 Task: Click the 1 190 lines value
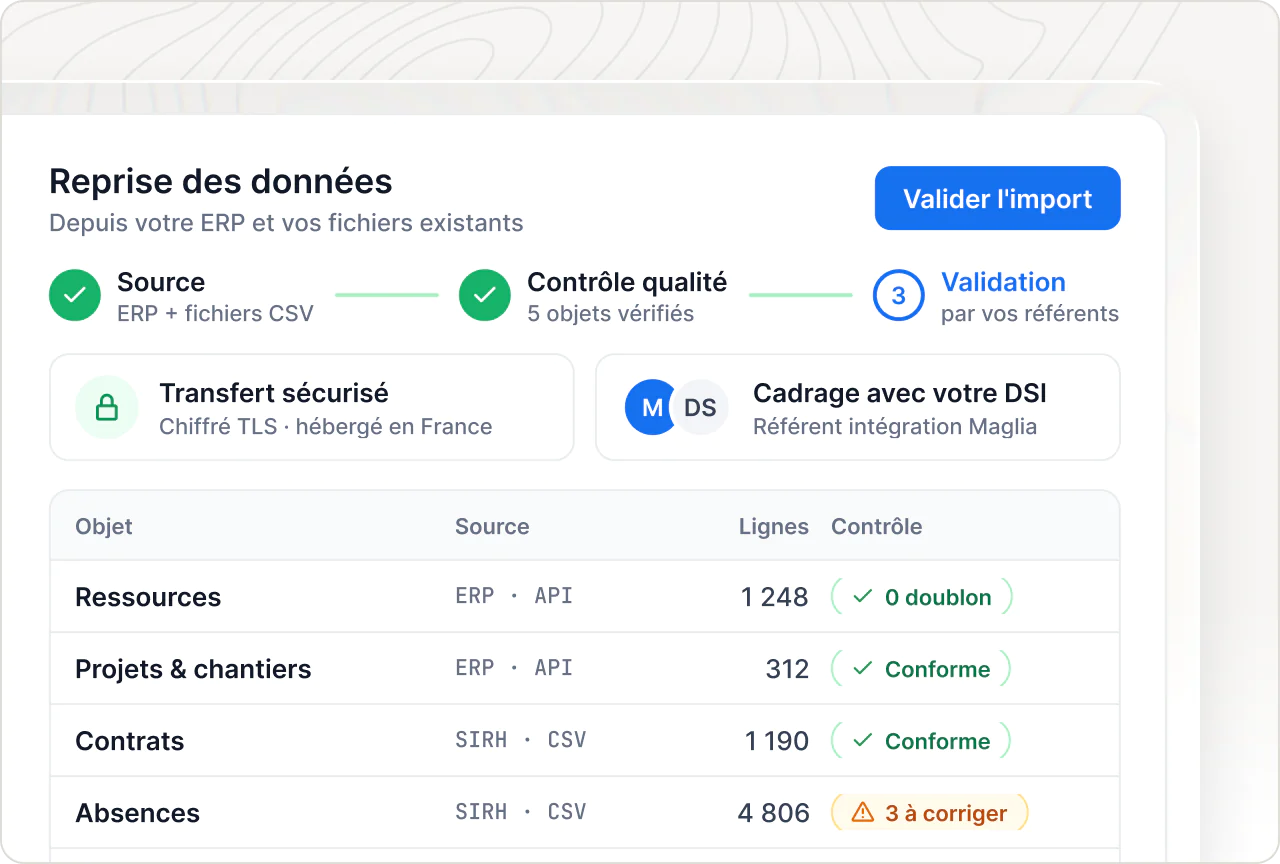777,741
